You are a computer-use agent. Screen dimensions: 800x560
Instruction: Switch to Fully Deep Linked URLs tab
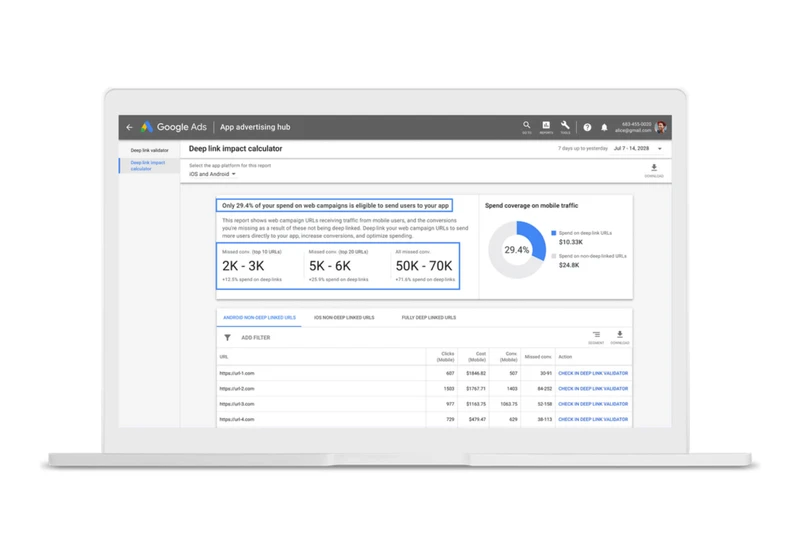click(429, 318)
